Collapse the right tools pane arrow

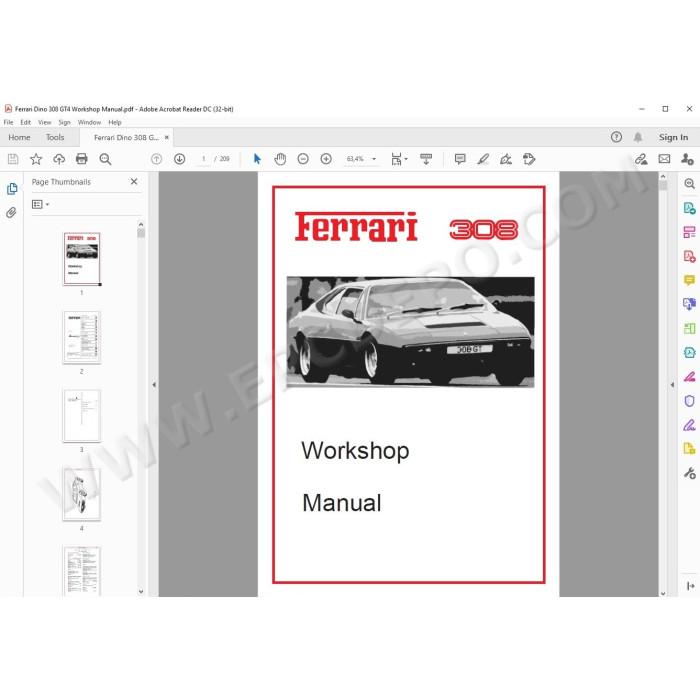point(672,384)
